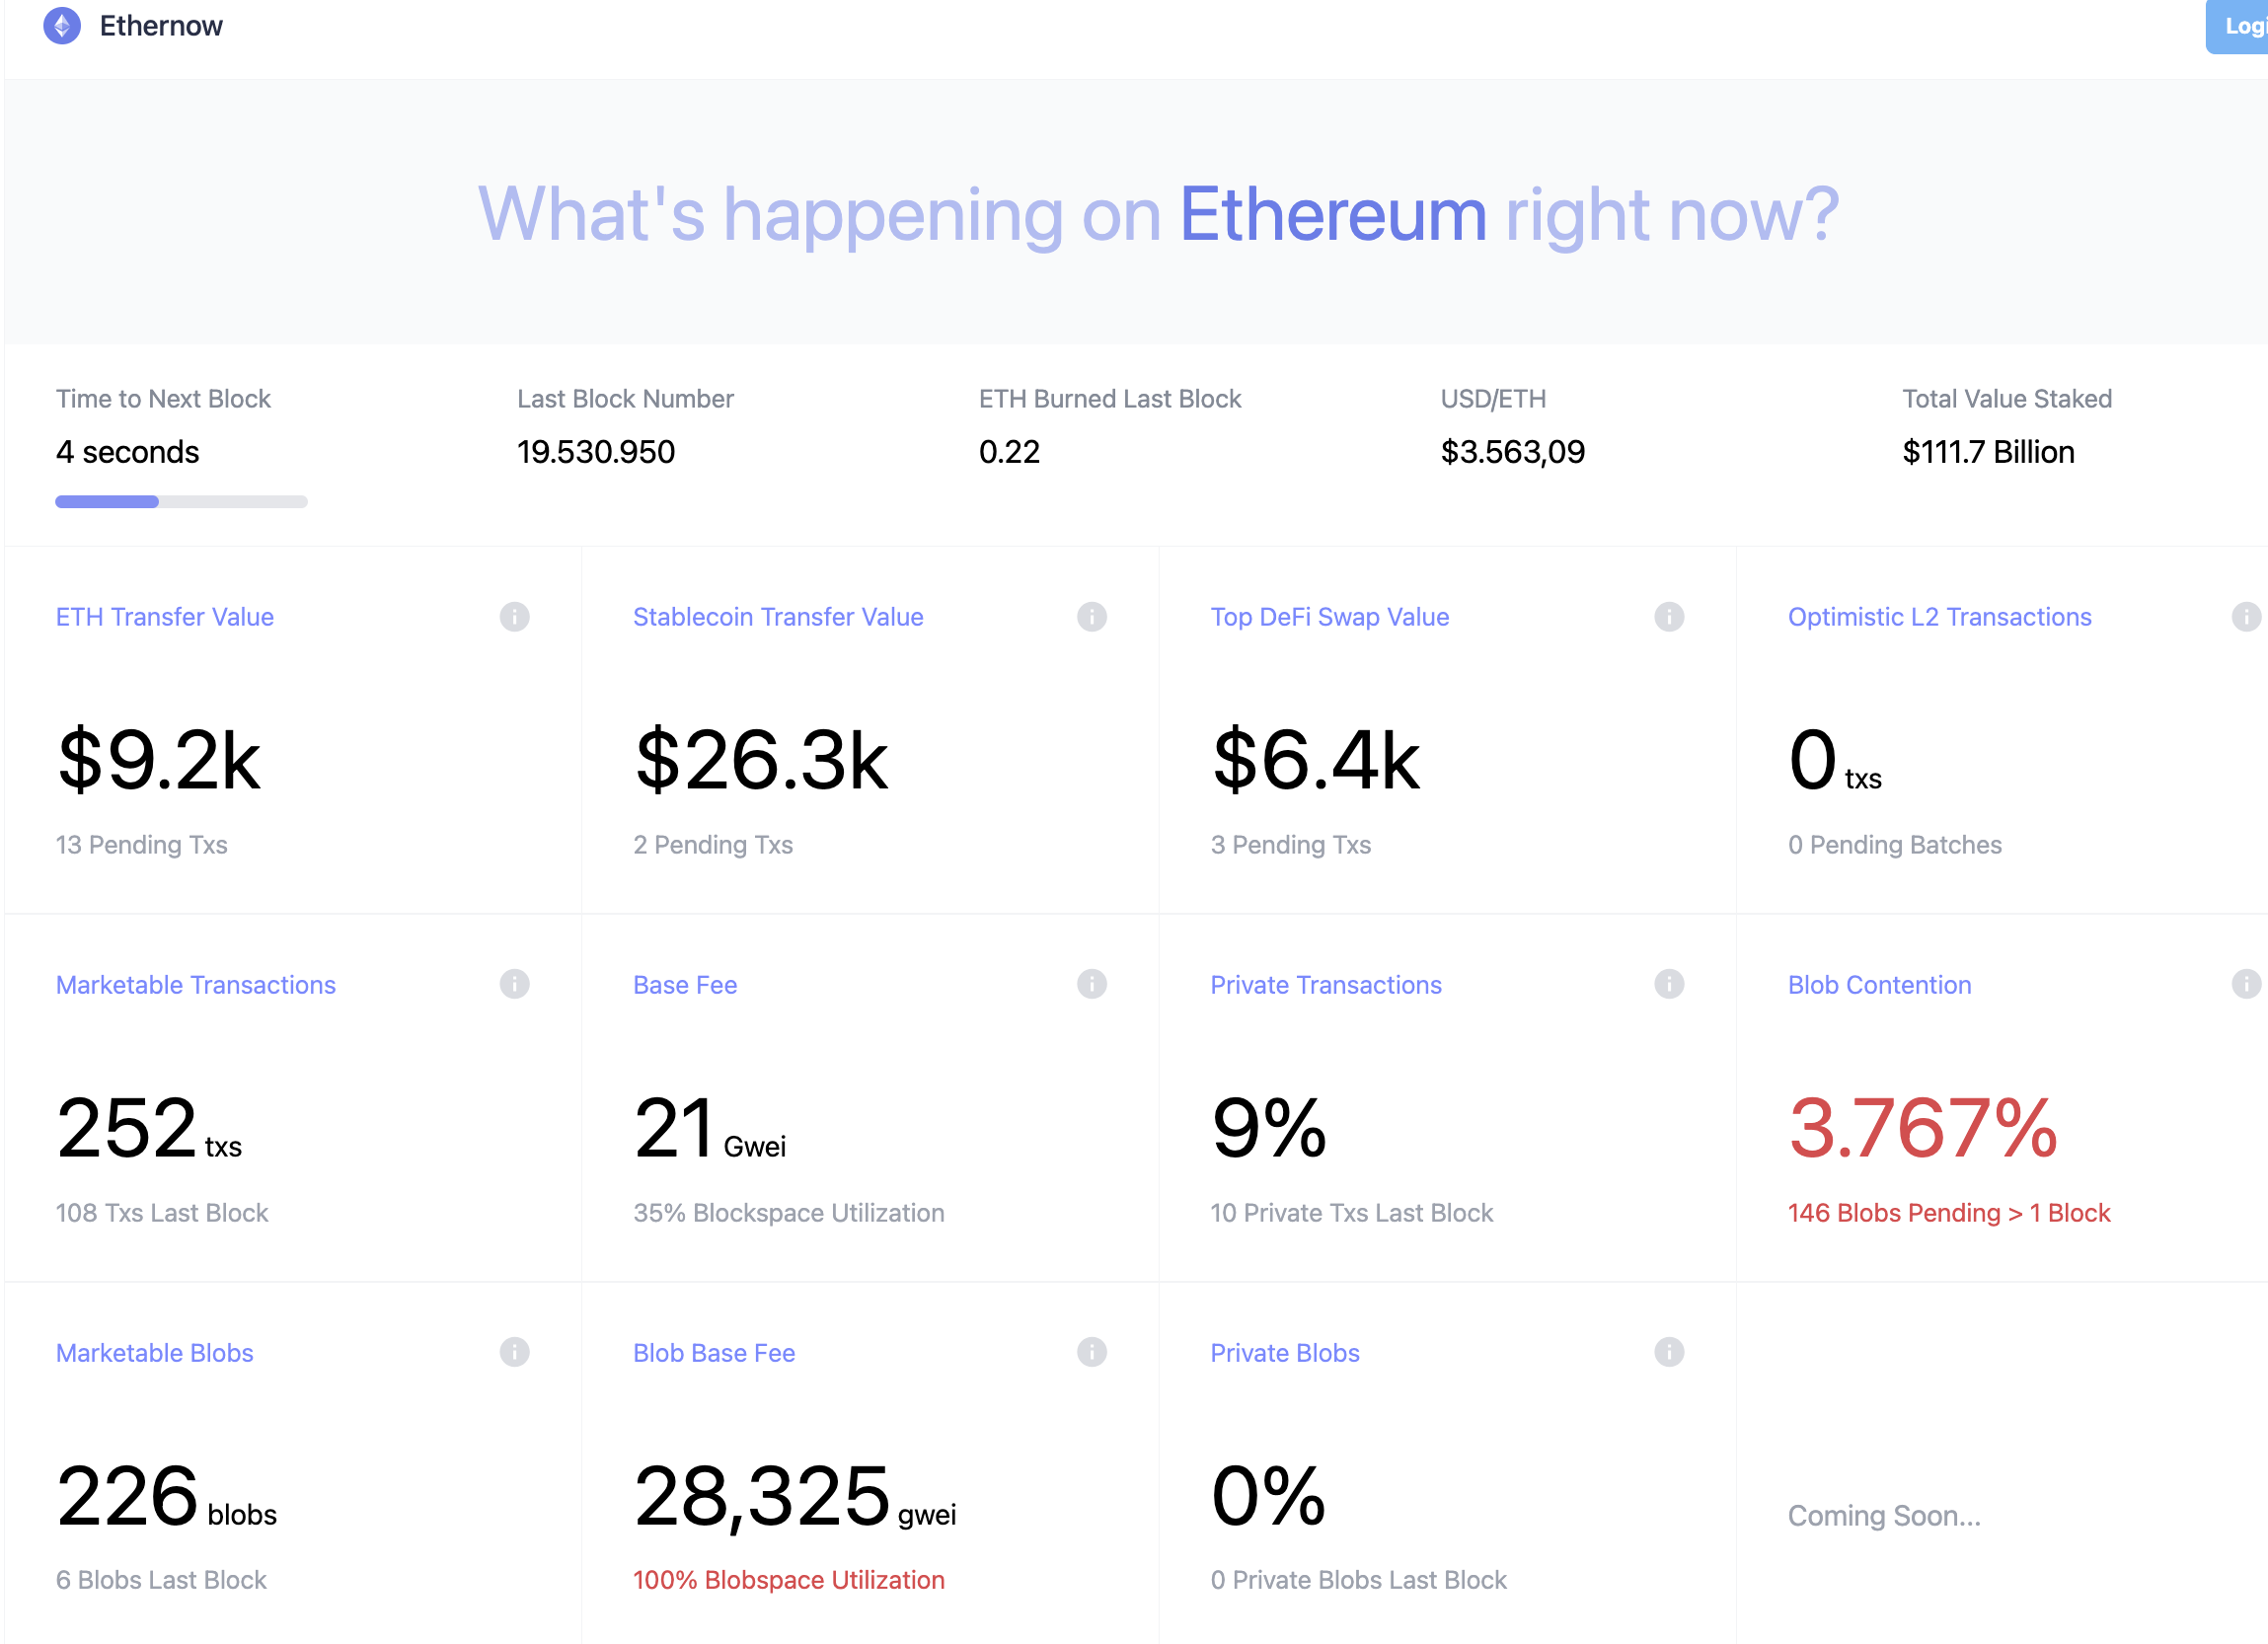Click Optimistic L2 Transactions info icon
The height and width of the screenshot is (1644, 2268).
tap(2245, 617)
